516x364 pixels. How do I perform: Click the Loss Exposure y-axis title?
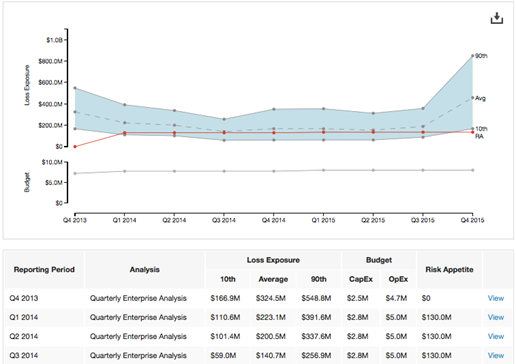point(27,85)
